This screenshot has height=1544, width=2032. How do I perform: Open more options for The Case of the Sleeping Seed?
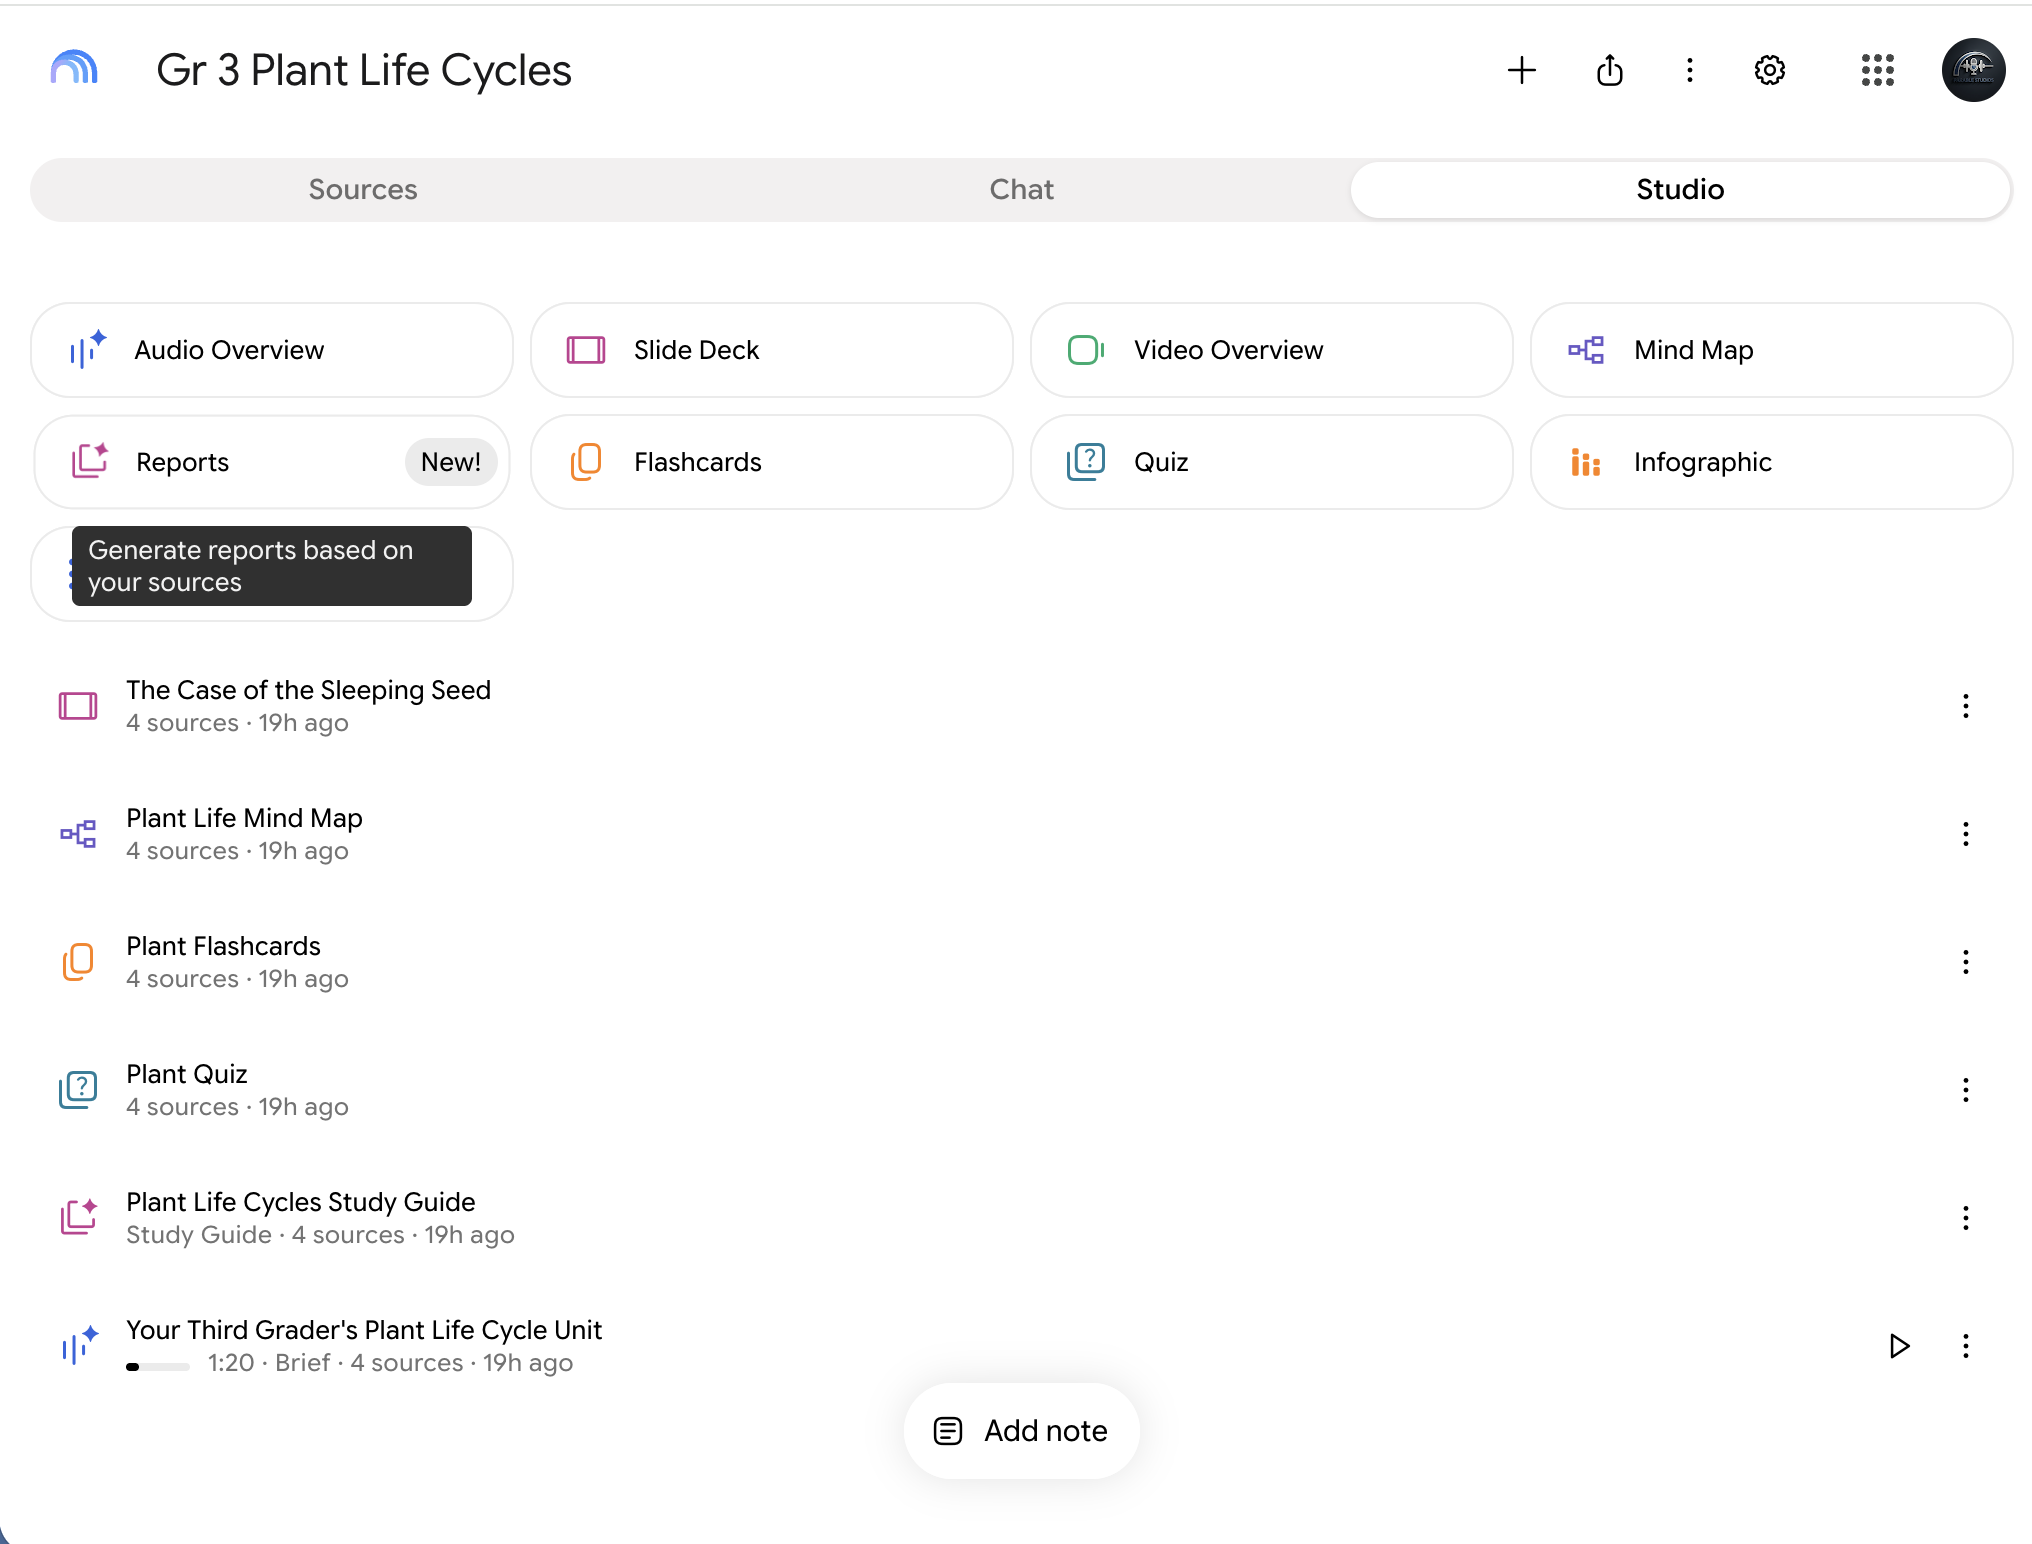1966,706
